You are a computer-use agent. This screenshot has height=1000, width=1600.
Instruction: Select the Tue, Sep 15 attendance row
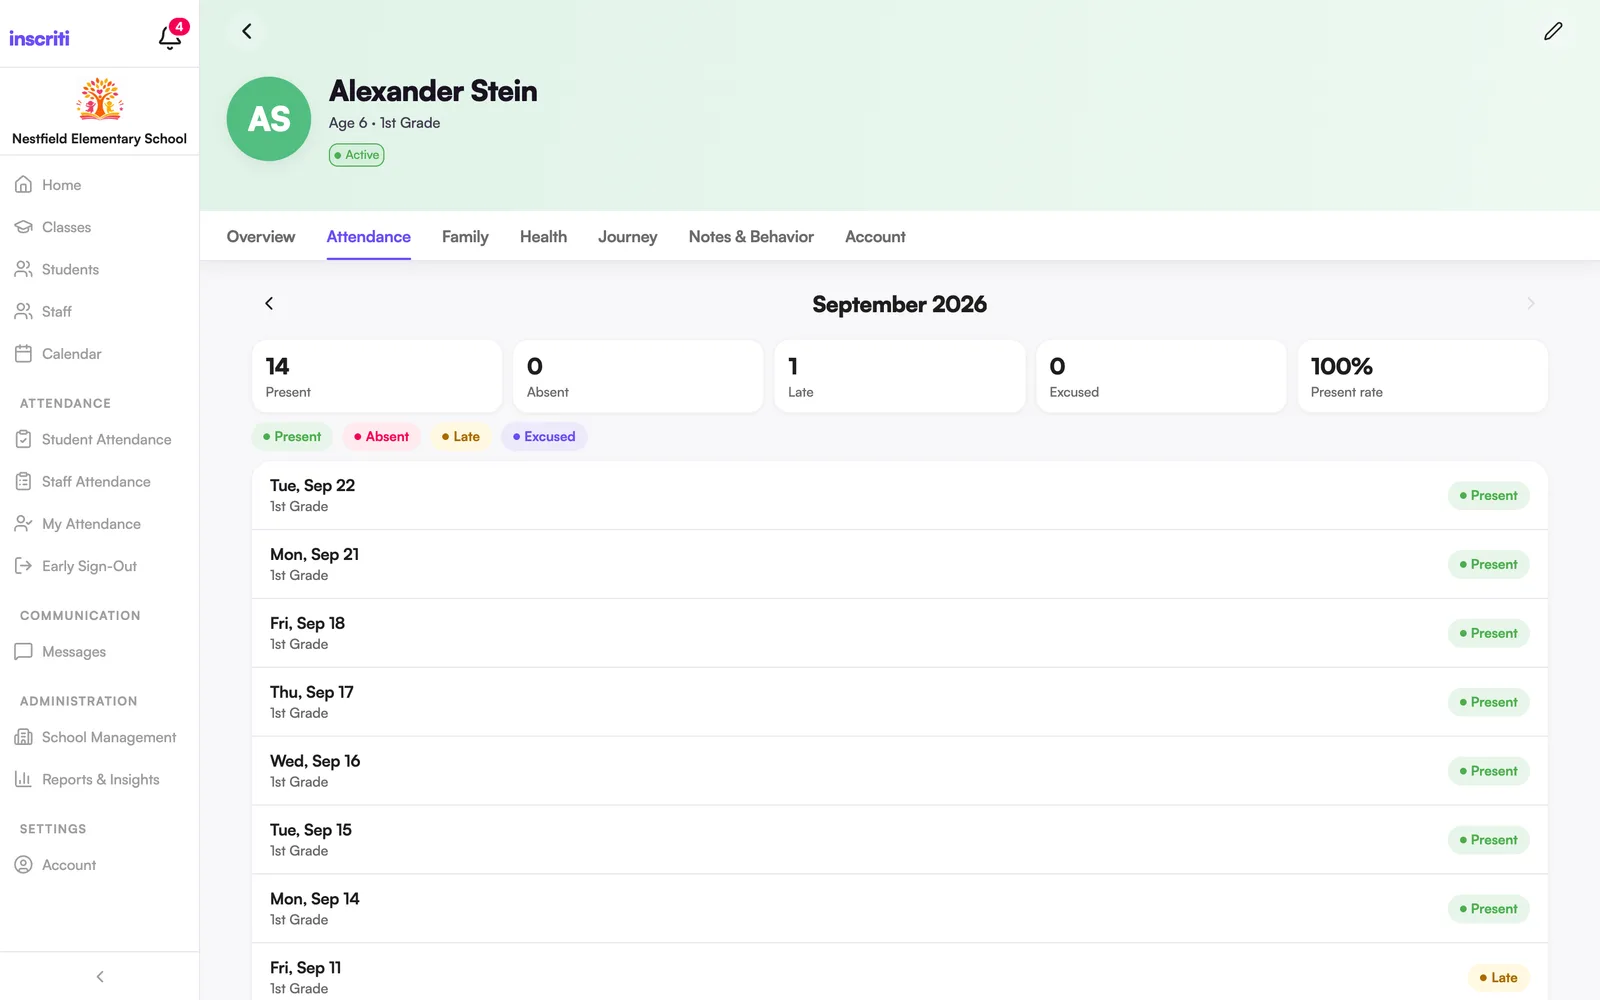click(x=900, y=840)
